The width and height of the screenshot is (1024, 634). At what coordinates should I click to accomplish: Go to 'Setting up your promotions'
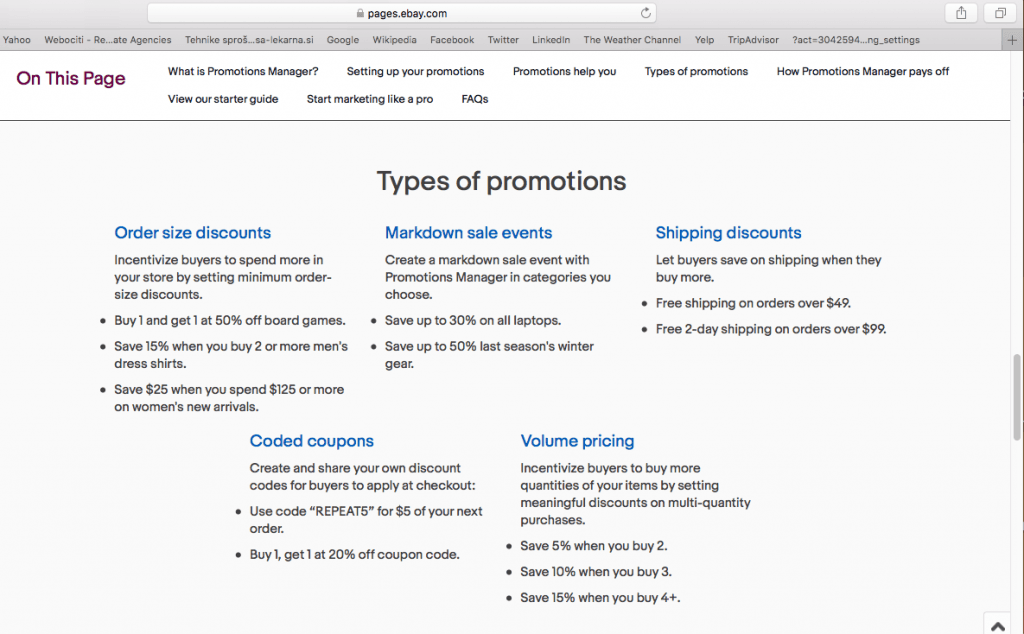(415, 72)
